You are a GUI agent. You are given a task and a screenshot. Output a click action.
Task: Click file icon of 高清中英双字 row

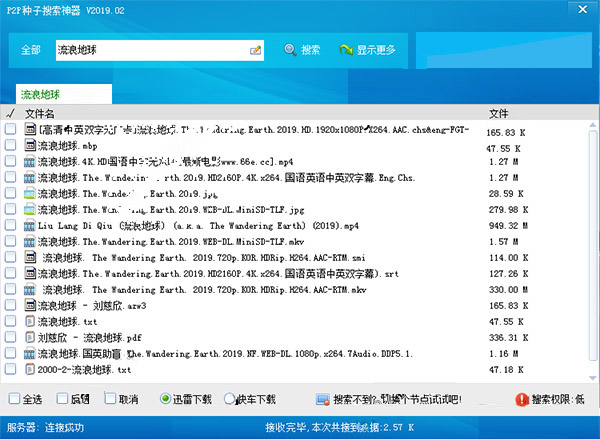30,129
